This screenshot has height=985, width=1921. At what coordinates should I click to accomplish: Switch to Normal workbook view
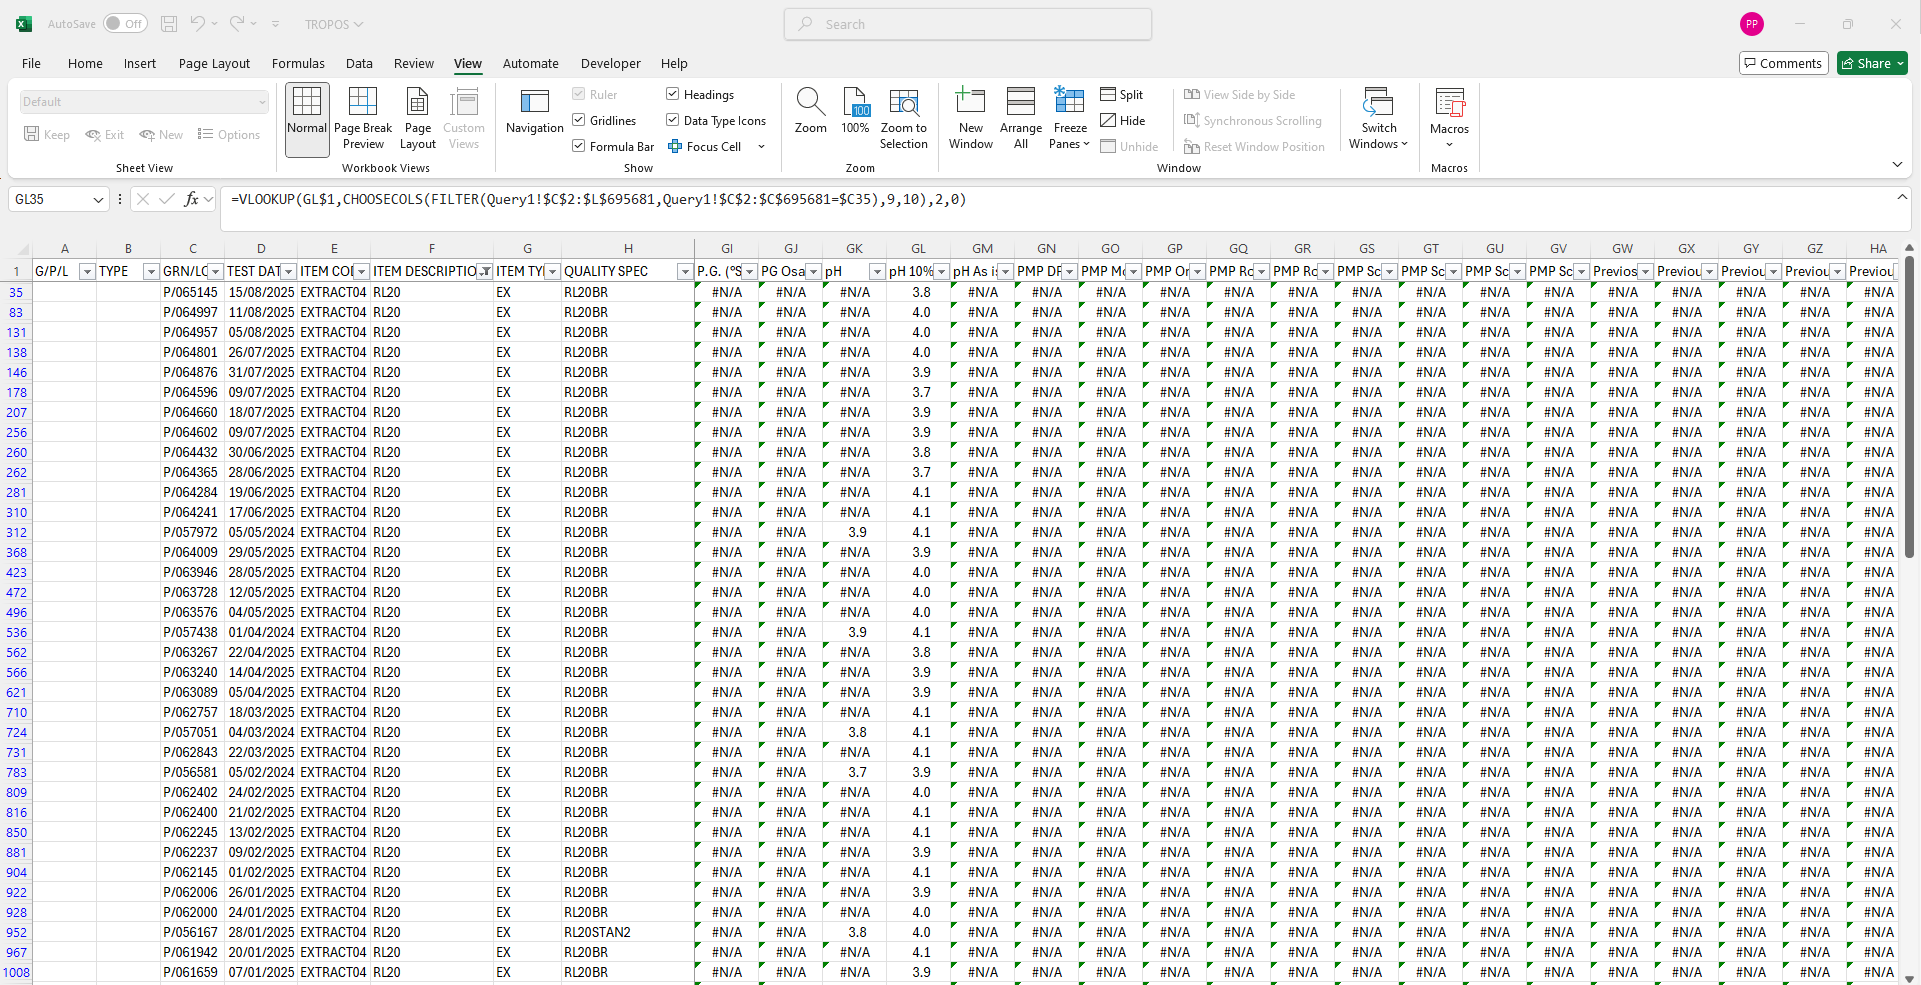[x=307, y=119]
